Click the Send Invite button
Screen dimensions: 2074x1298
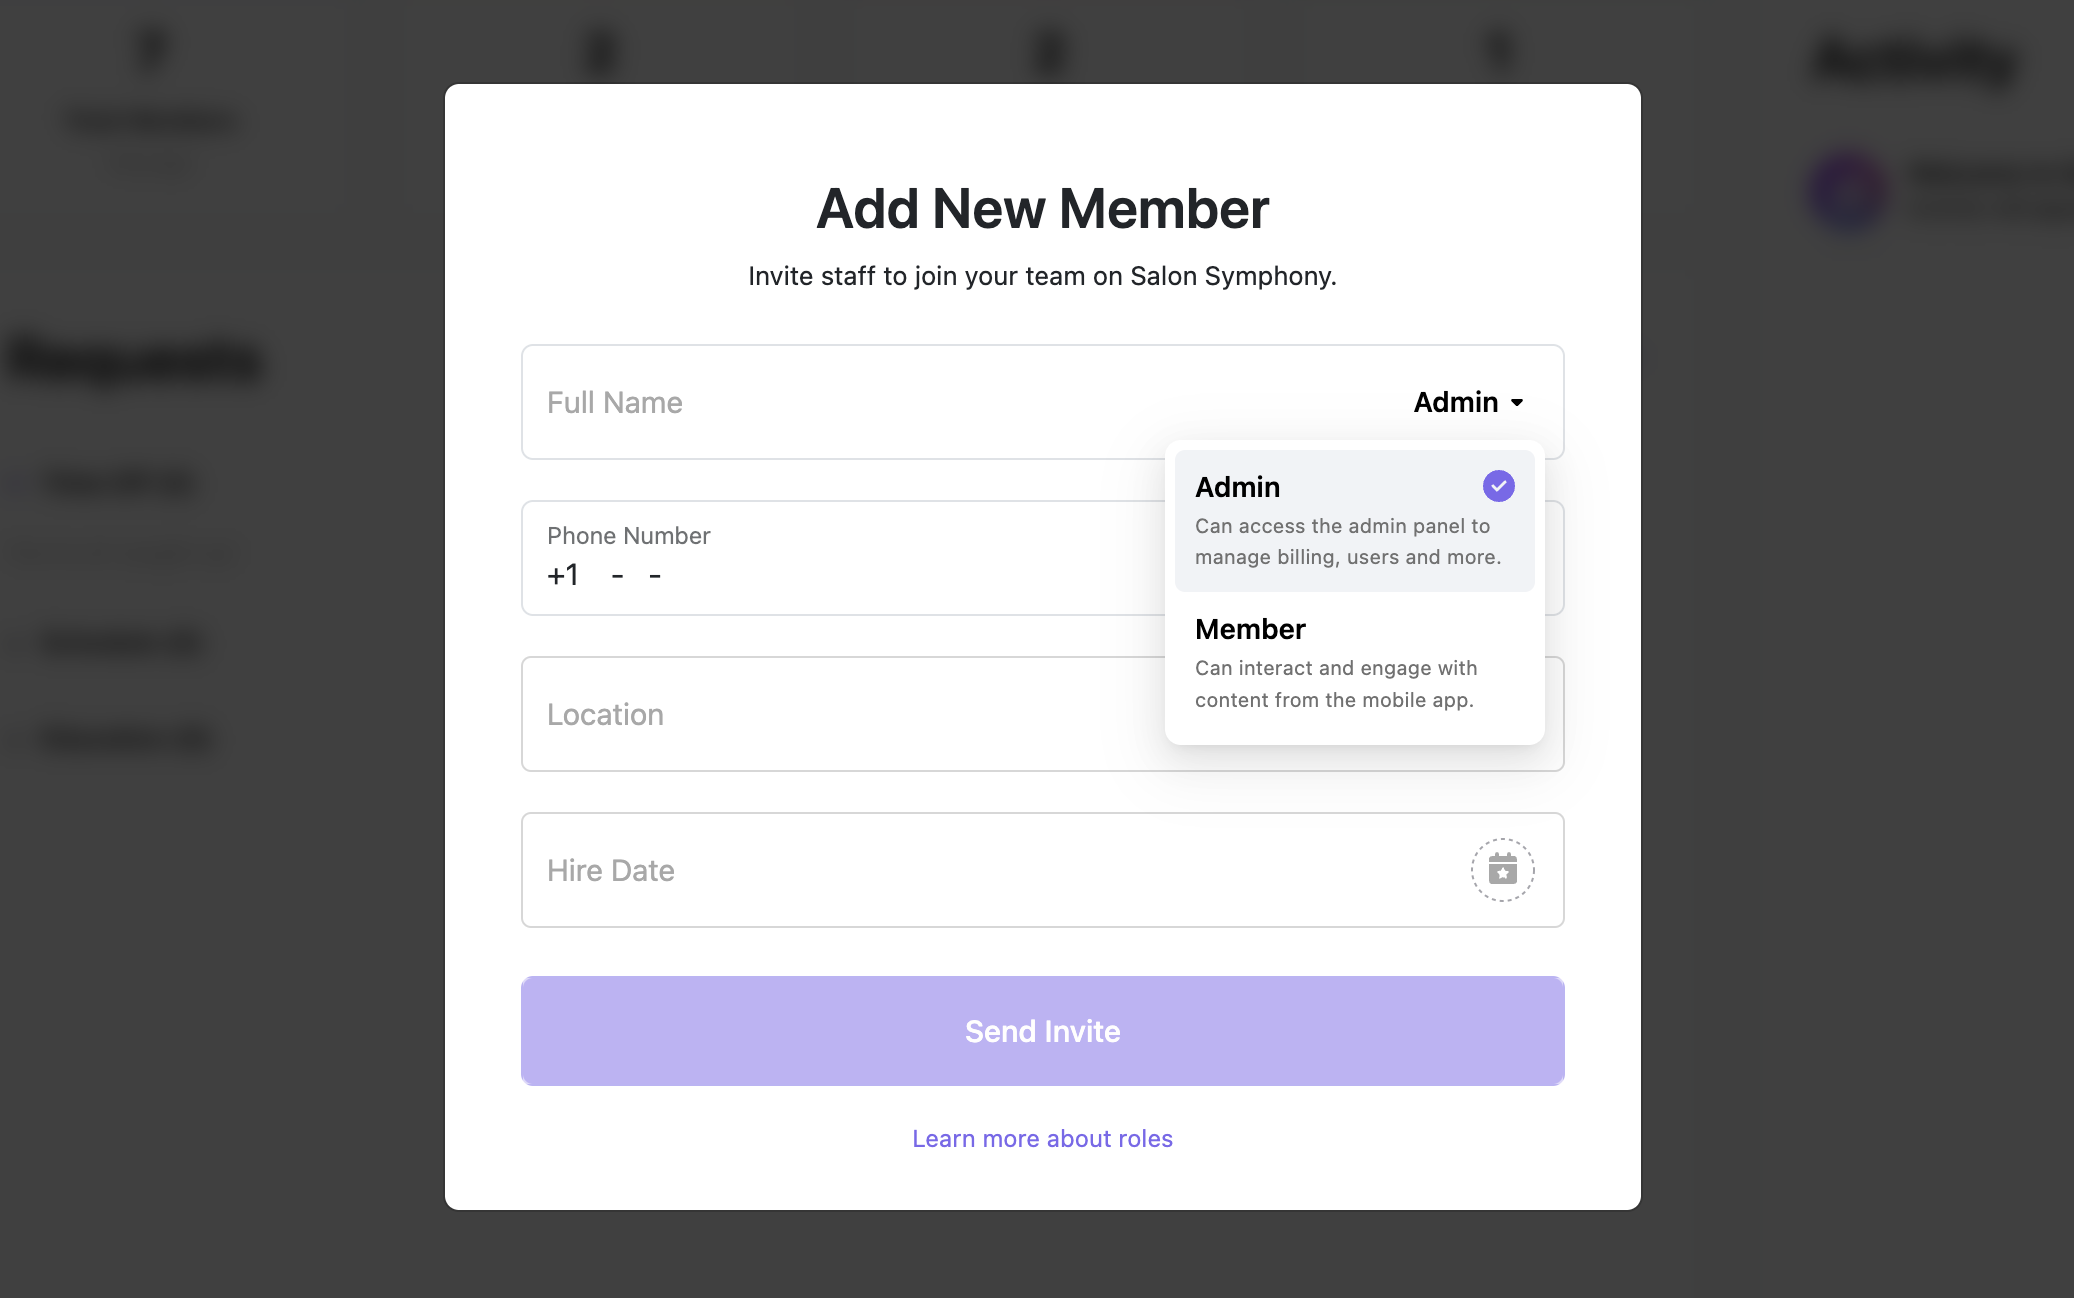click(1042, 1031)
